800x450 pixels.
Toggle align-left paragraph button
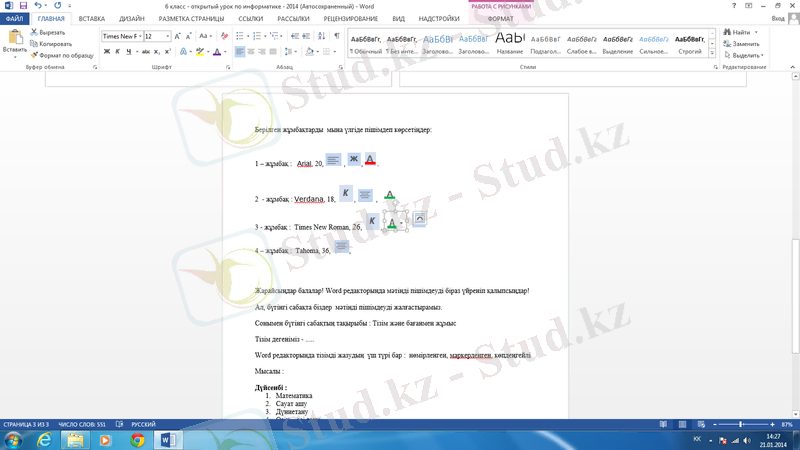[240, 52]
